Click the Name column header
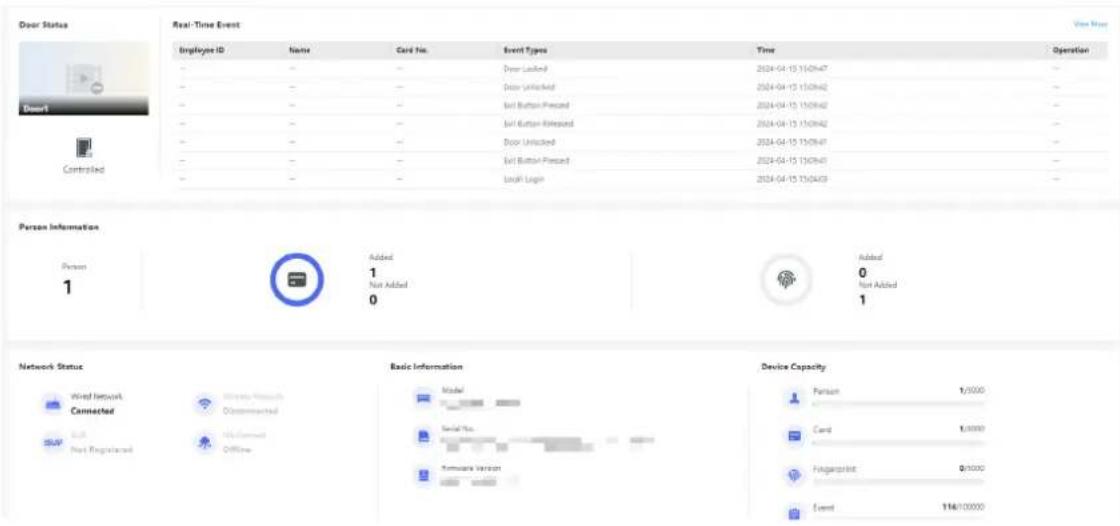1120x526 pixels. (x=299, y=50)
